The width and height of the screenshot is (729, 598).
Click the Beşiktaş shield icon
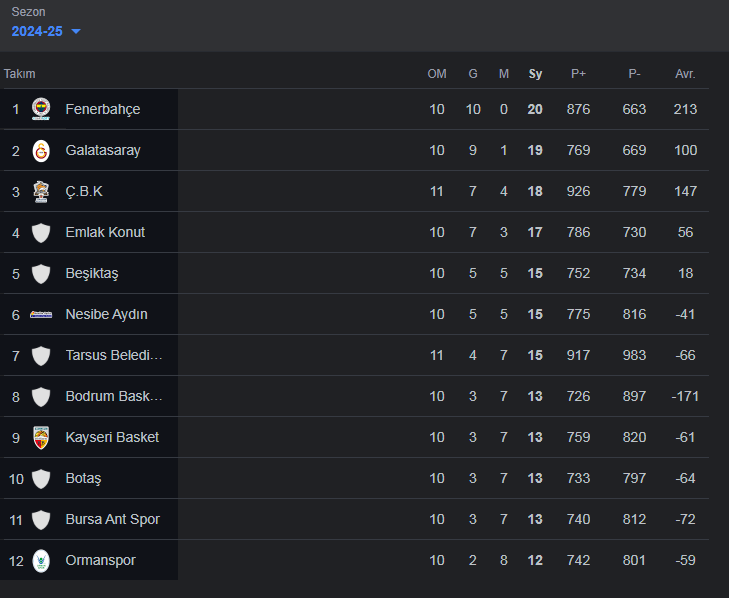(41, 273)
